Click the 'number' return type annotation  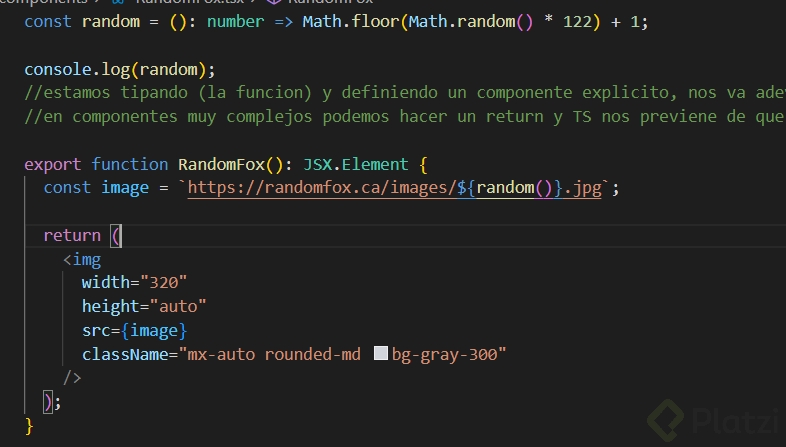(x=236, y=22)
